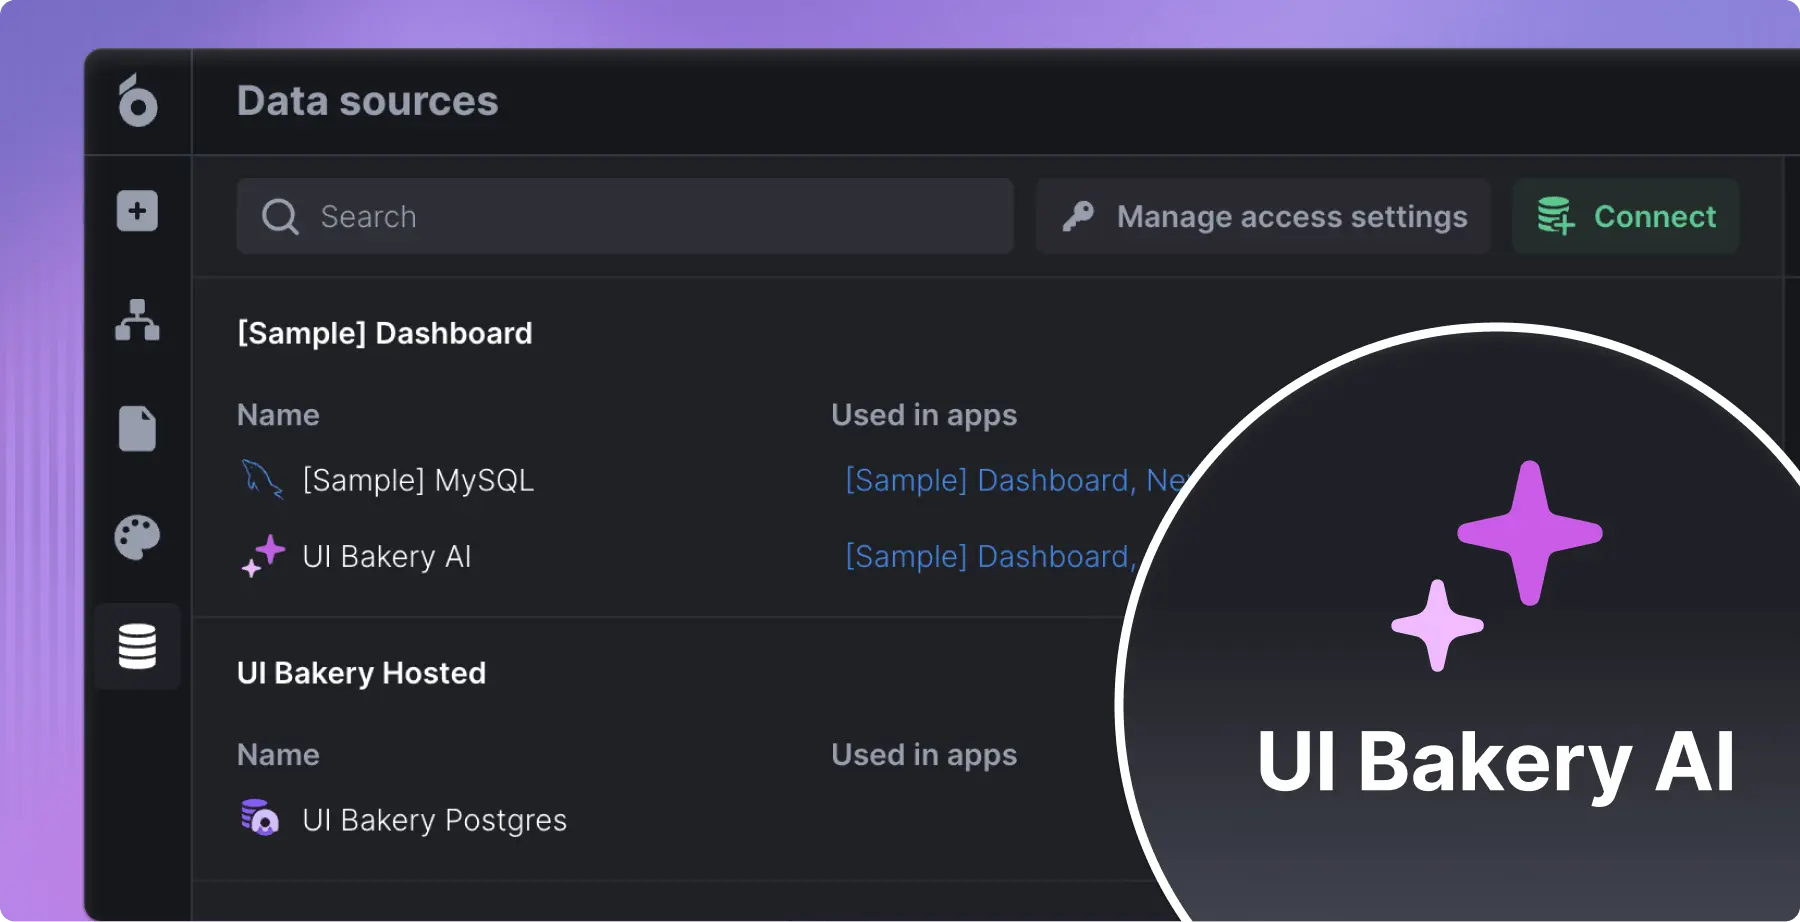The image size is (1800, 922).
Task: Click the Connect button
Action: tap(1625, 216)
